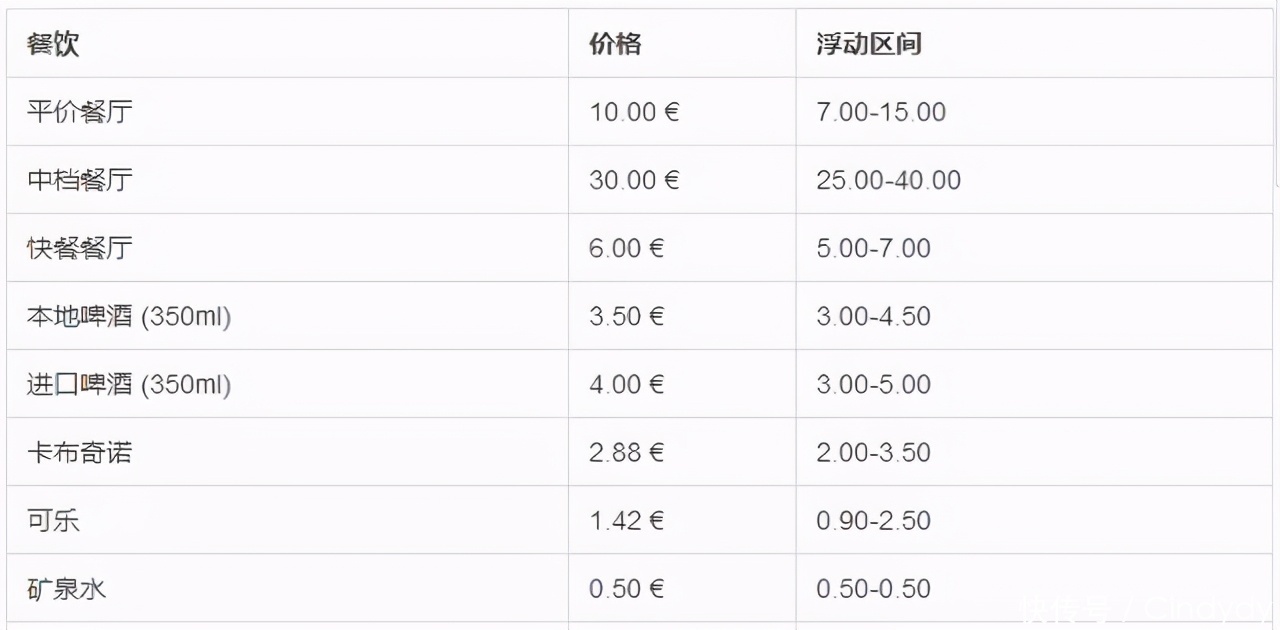This screenshot has height=630, width=1280.
Task: Click the 10.00 € price cell
Action: (634, 112)
